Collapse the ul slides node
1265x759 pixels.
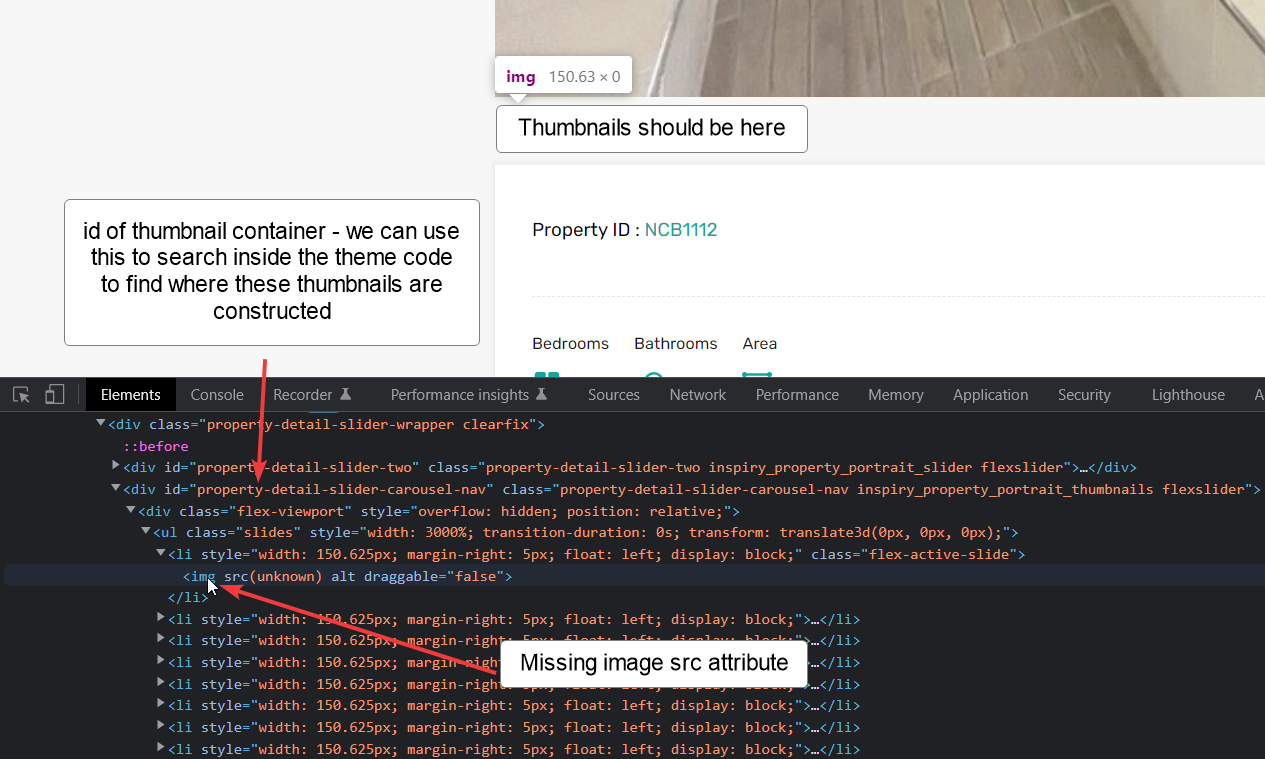click(x=146, y=532)
